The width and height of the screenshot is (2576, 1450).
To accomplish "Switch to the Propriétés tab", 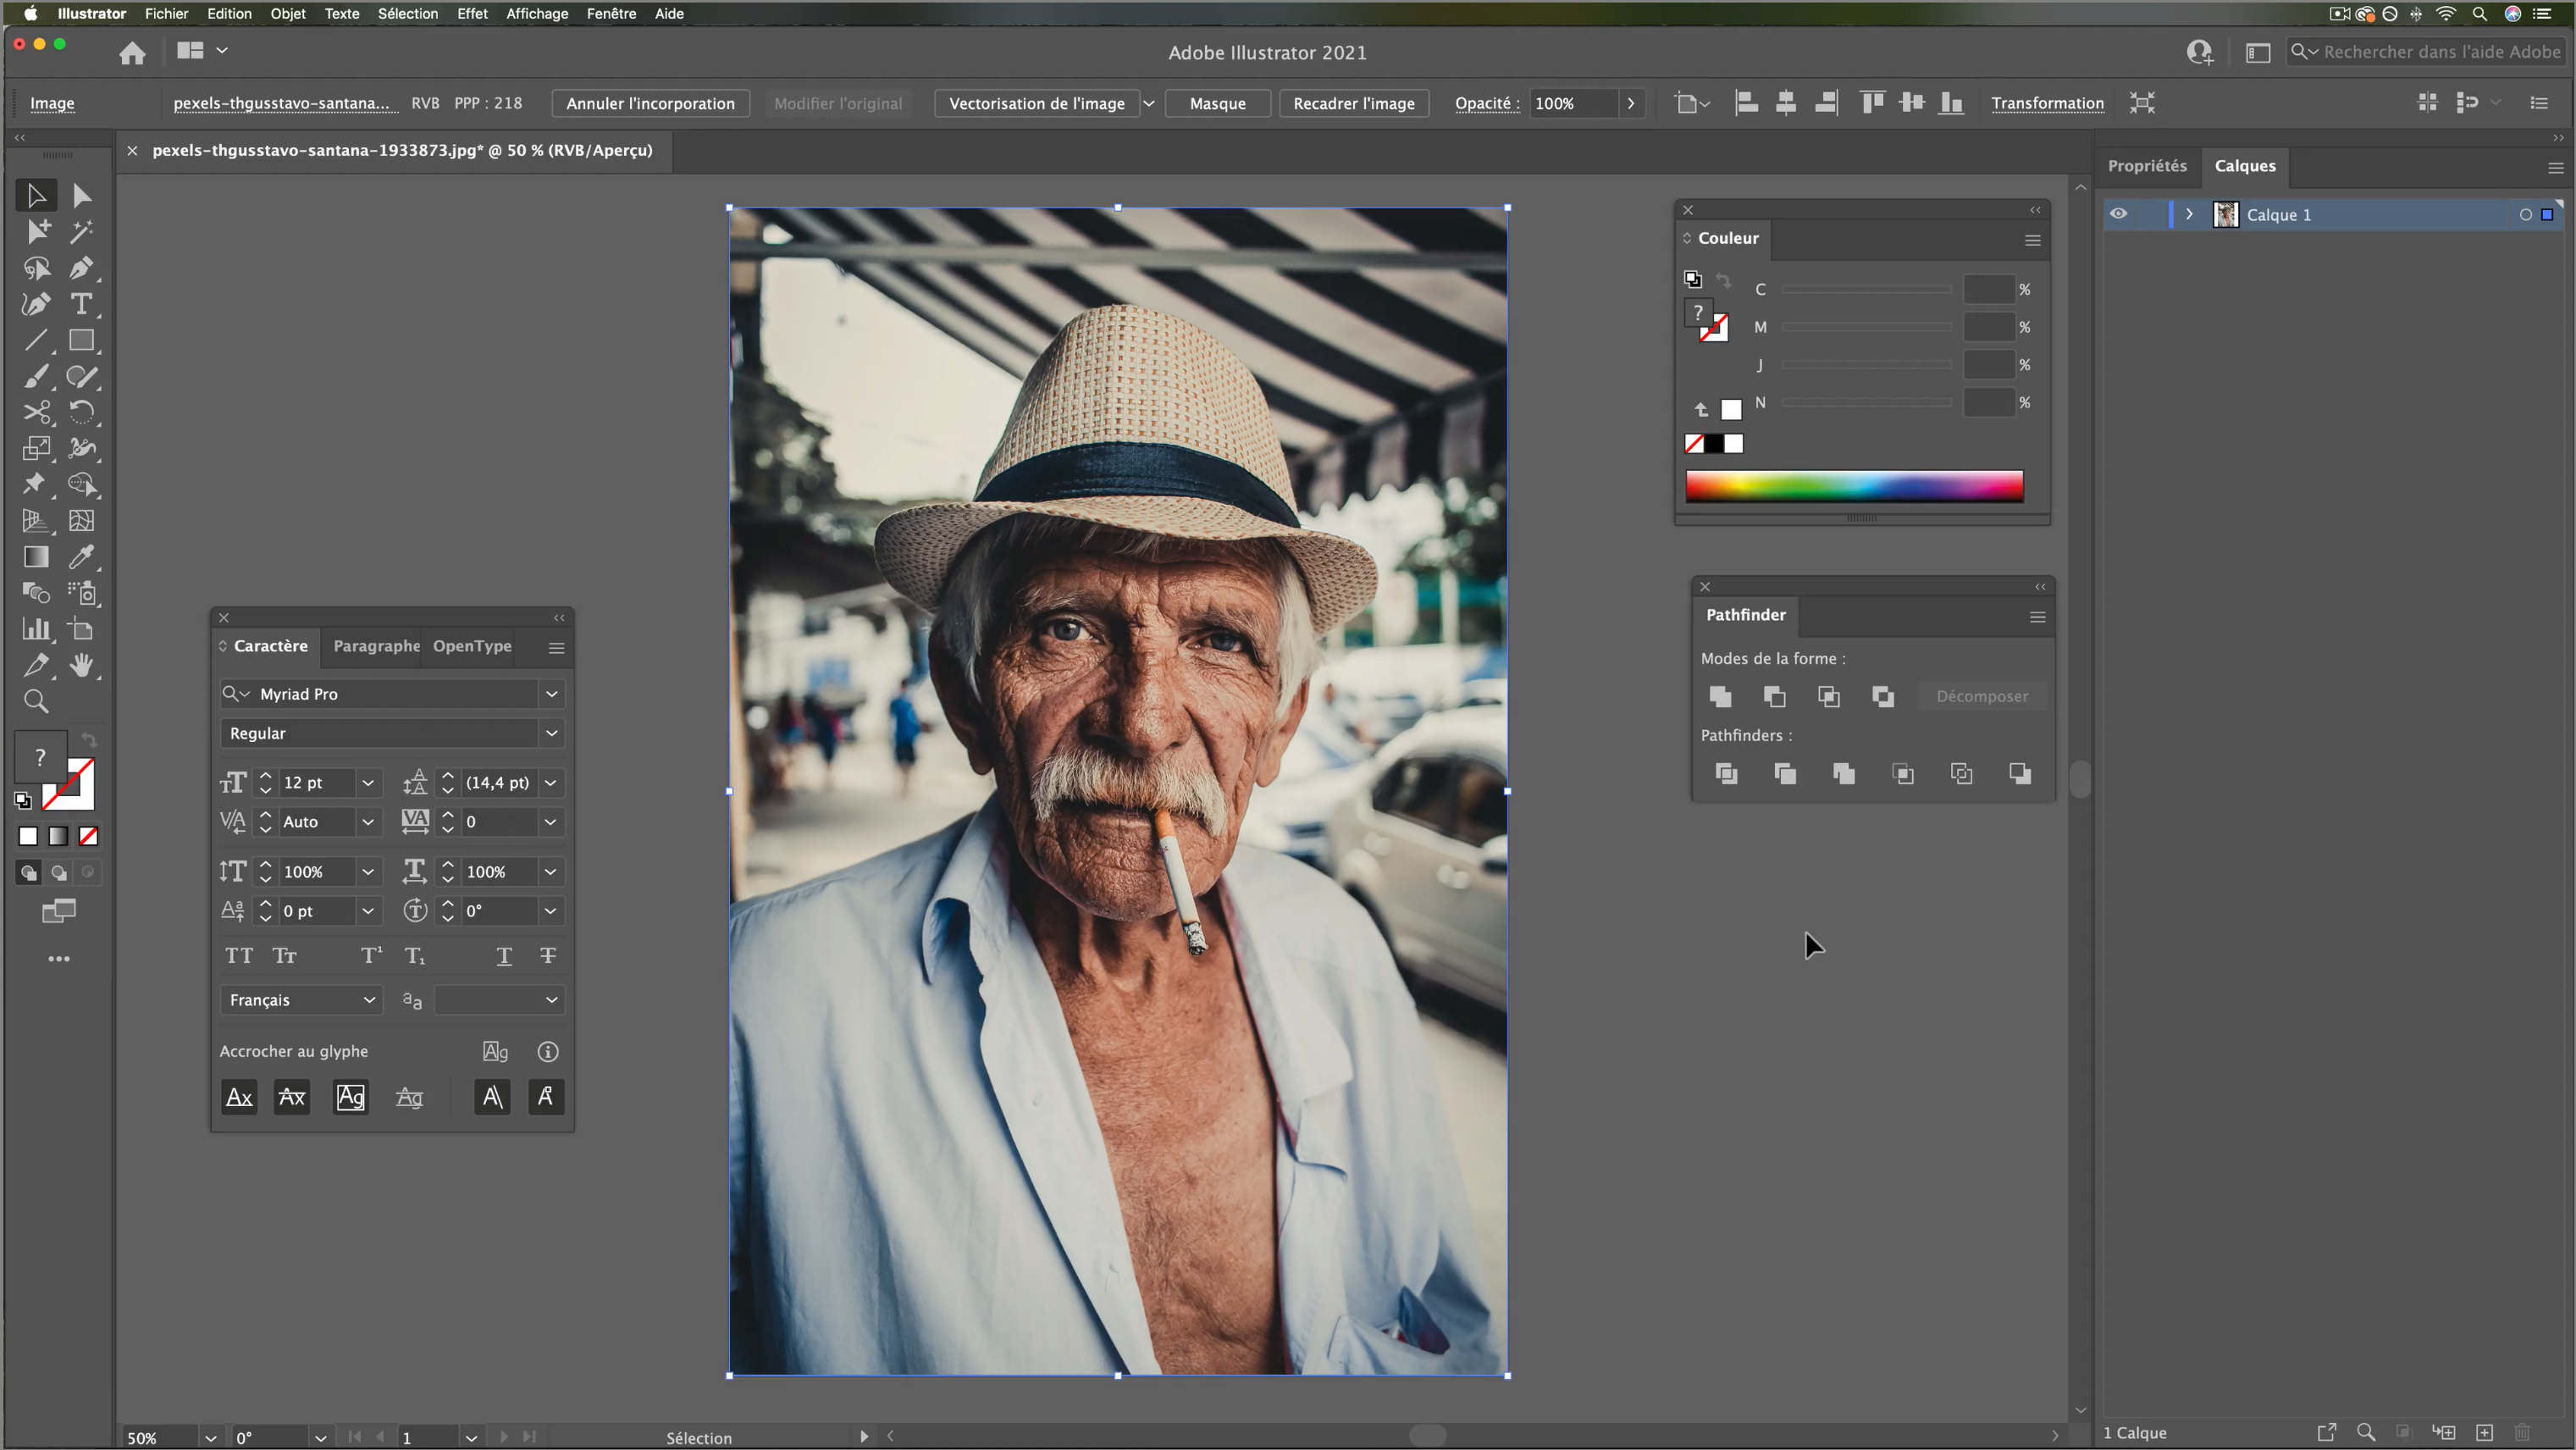I will point(2147,166).
